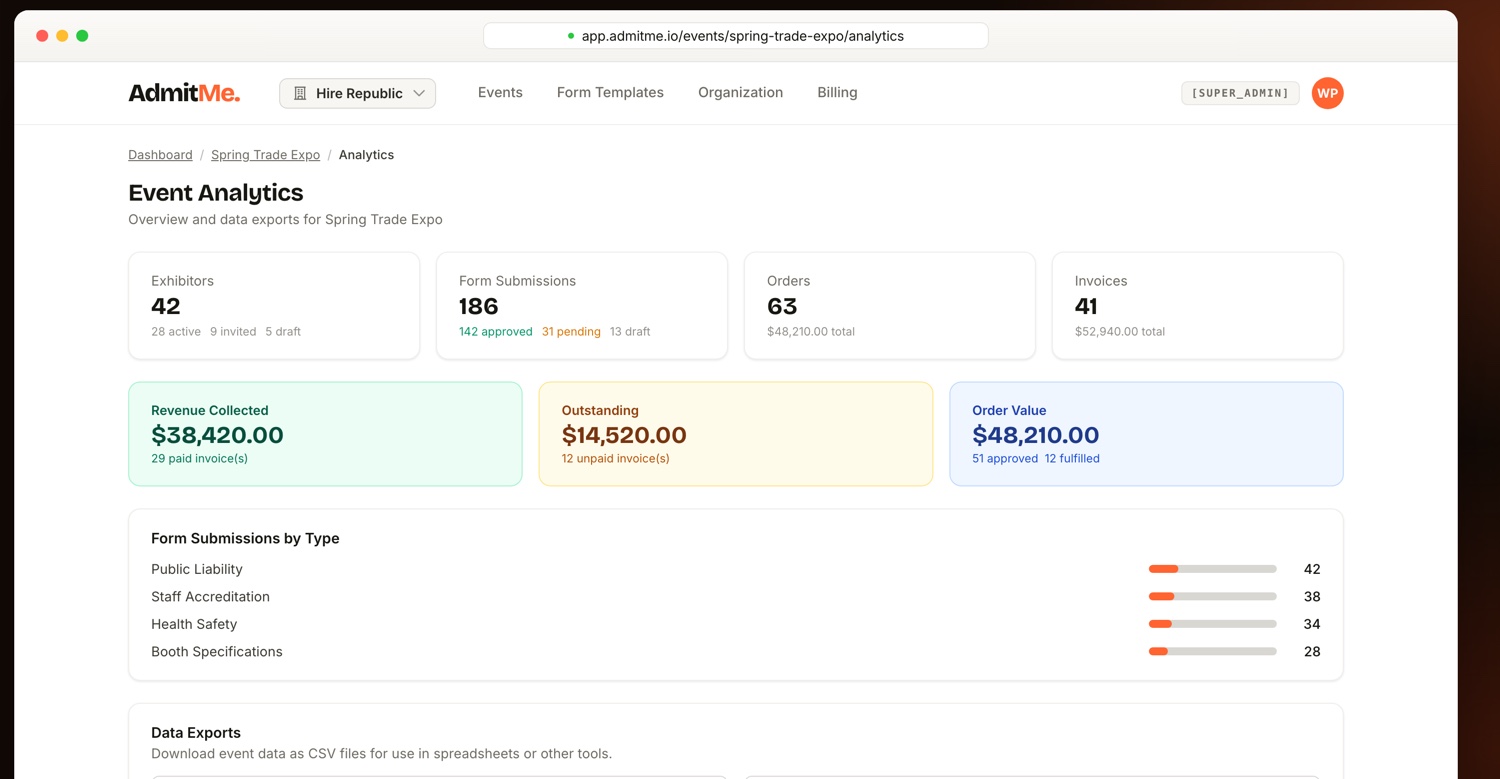This screenshot has width=1500, height=779.
Task: Click the Outstanding amount $14,520.00
Action: click(624, 435)
